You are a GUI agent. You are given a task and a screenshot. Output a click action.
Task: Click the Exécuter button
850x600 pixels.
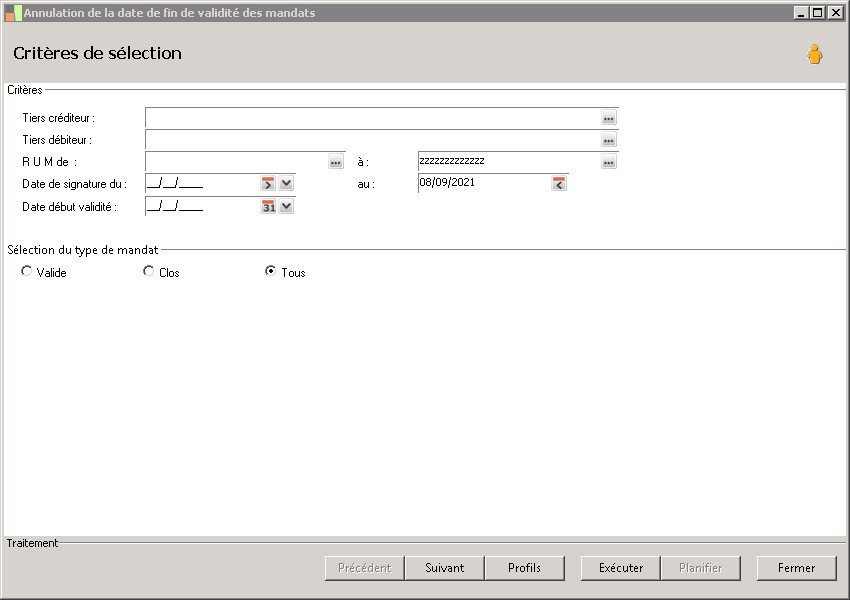pos(621,568)
